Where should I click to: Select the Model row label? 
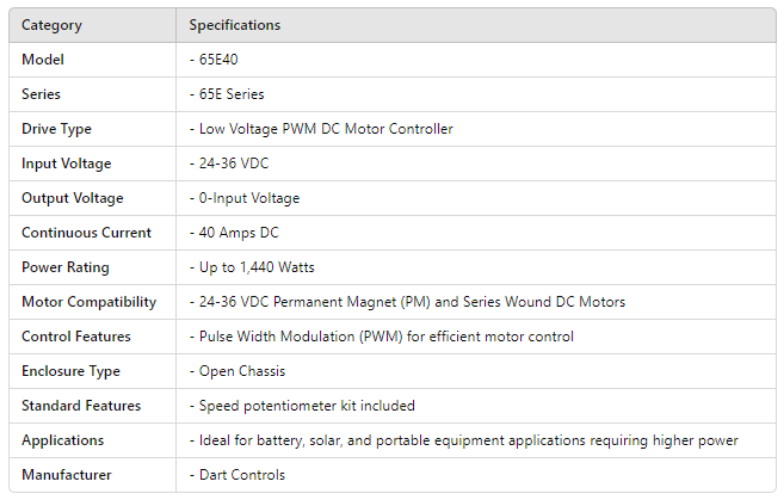click(43, 60)
